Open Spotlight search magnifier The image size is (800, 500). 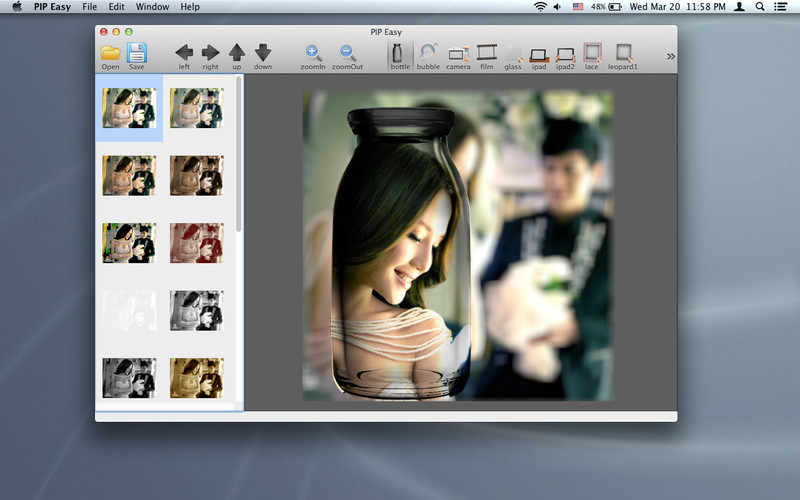pos(760,7)
